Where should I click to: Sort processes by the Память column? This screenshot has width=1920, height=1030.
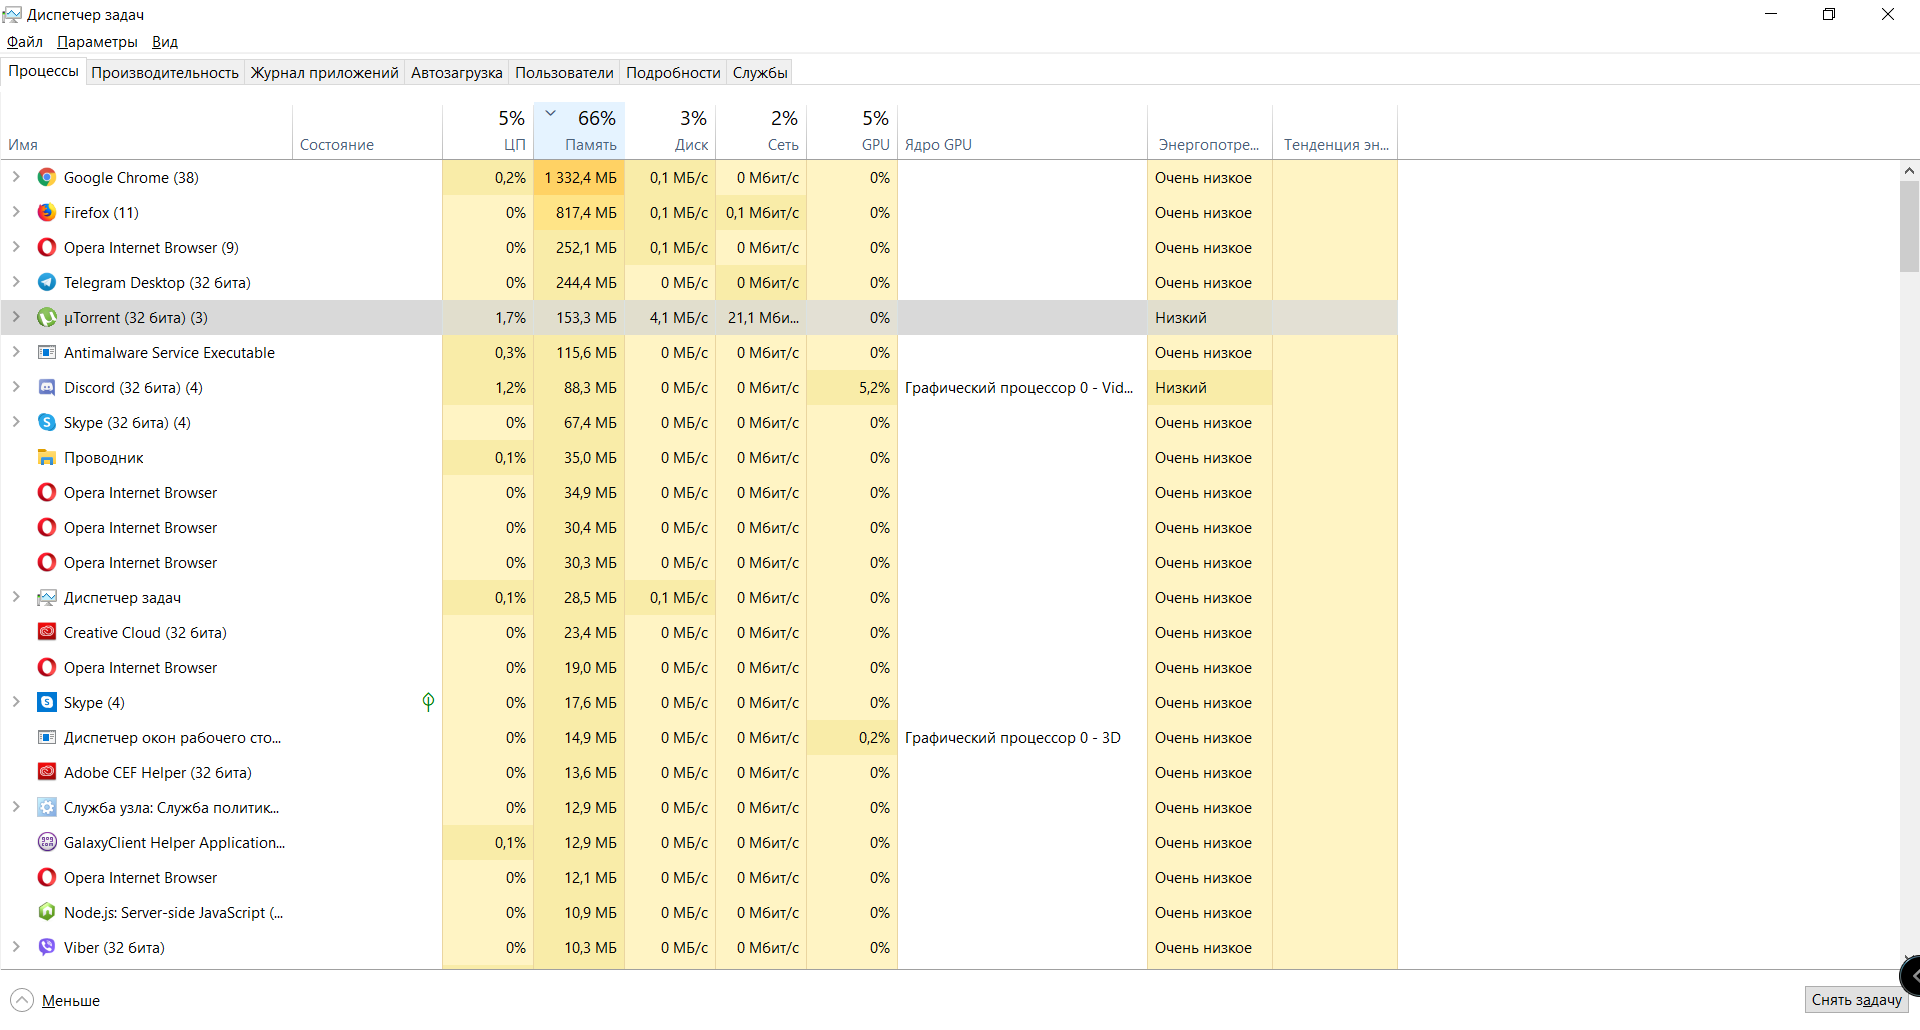click(590, 145)
